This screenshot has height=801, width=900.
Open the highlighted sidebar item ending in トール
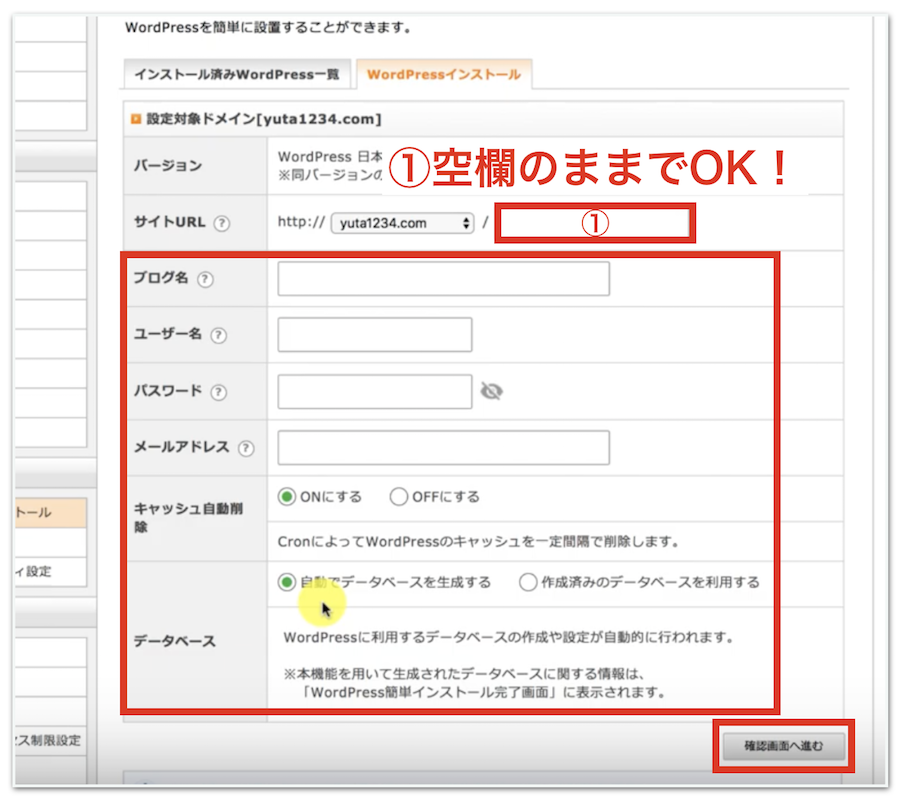tap(50, 512)
